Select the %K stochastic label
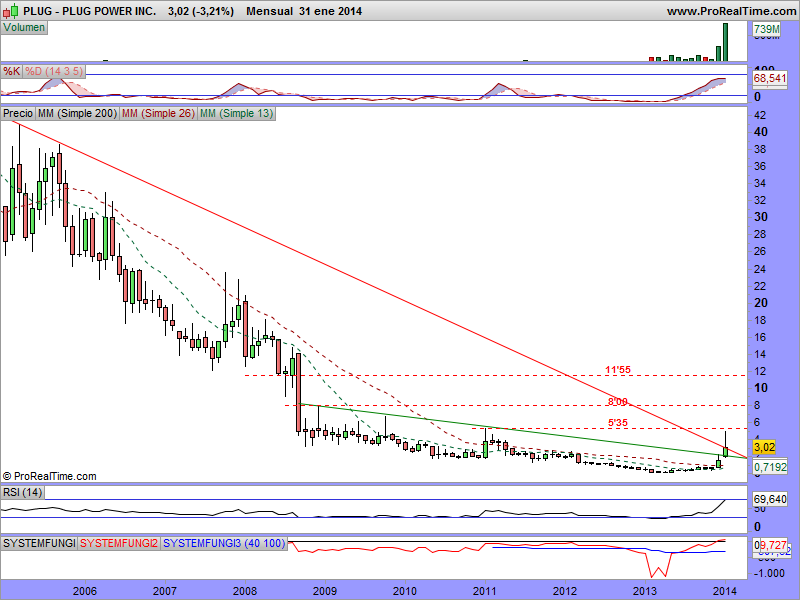 coord(12,71)
